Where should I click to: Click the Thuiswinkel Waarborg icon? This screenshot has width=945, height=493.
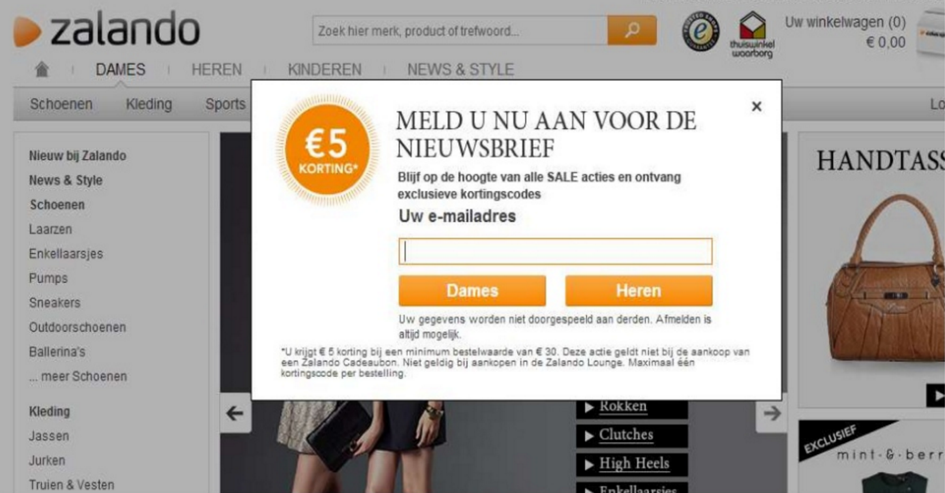752,34
